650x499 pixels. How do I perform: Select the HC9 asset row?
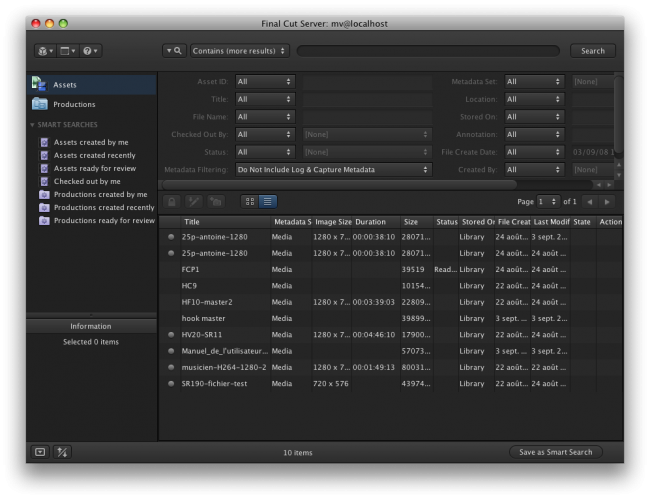[x=390, y=286]
